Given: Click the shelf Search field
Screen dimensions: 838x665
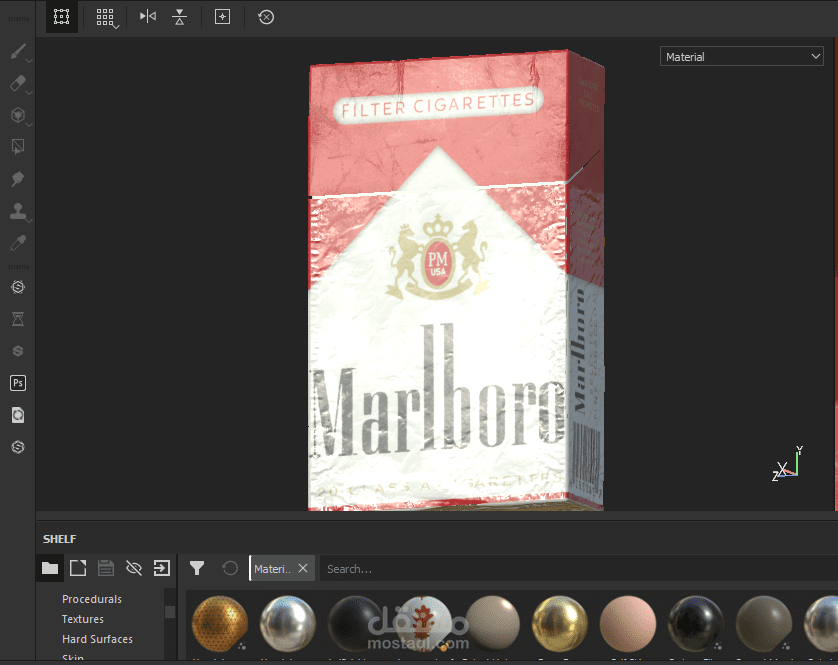Looking at the screenshot, I should (x=579, y=569).
